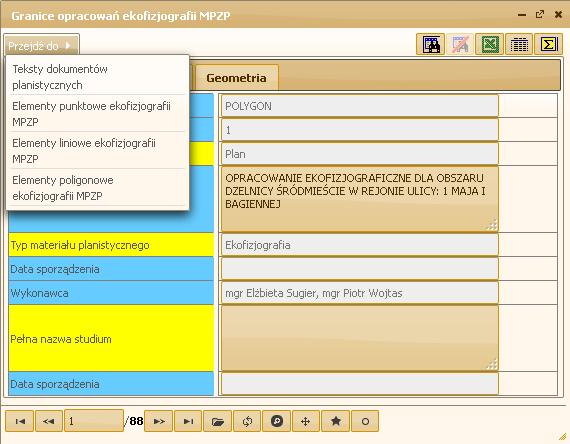Choose 'Elementy punktowe ekofizjografii MPZP'
This screenshot has height=444, width=570.
pos(97,114)
